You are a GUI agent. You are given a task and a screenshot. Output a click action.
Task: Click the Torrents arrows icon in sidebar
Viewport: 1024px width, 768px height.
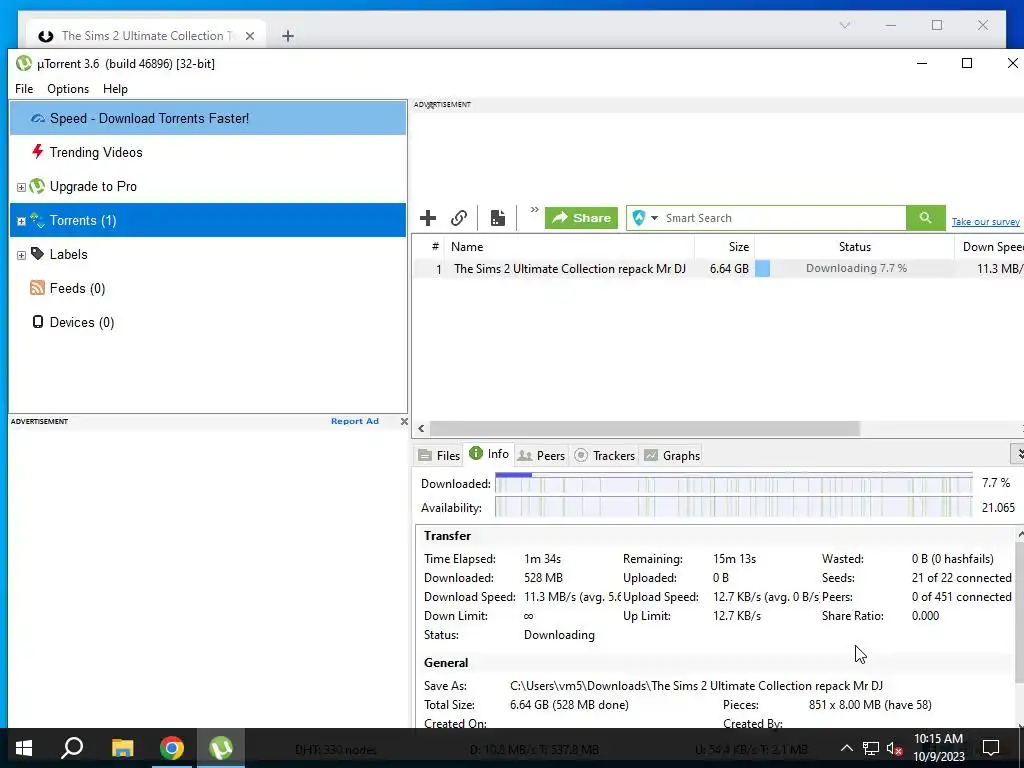point(37,220)
